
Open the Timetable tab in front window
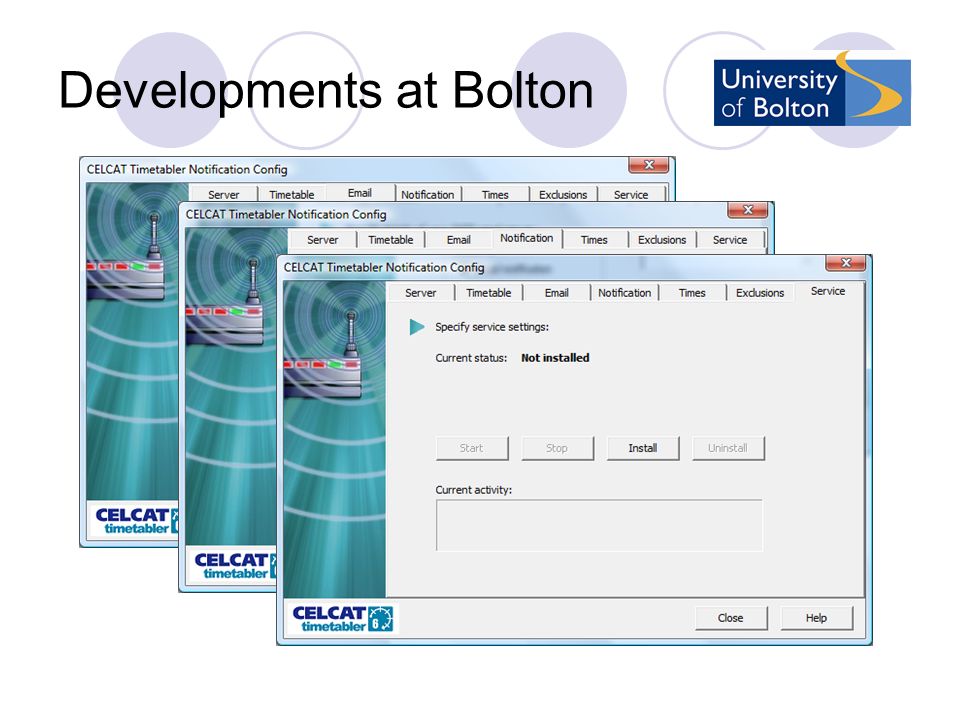pyautogui.click(x=489, y=293)
